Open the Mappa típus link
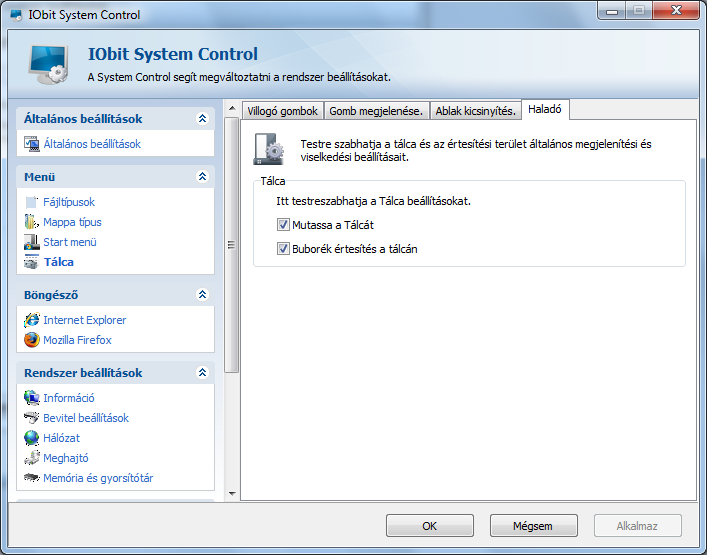 point(72,222)
